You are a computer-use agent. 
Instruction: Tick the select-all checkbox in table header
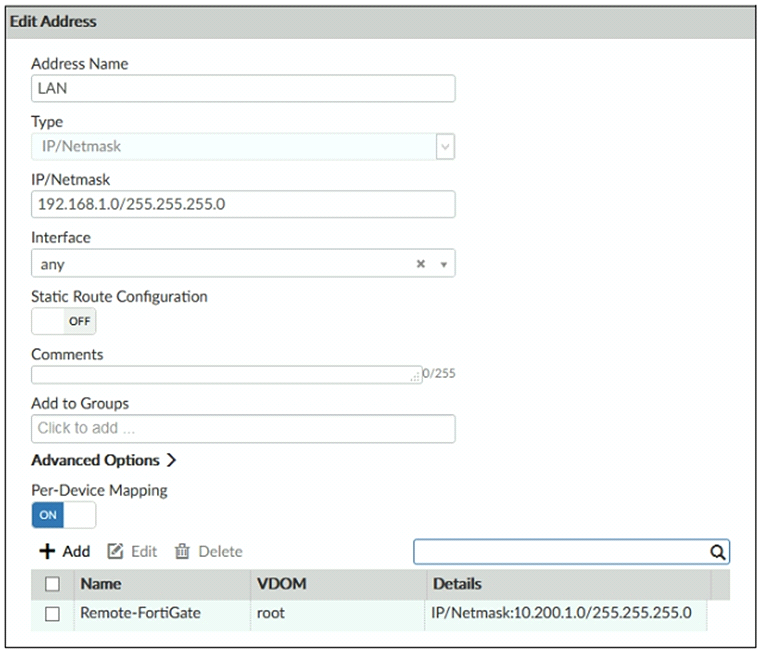[x=53, y=583]
